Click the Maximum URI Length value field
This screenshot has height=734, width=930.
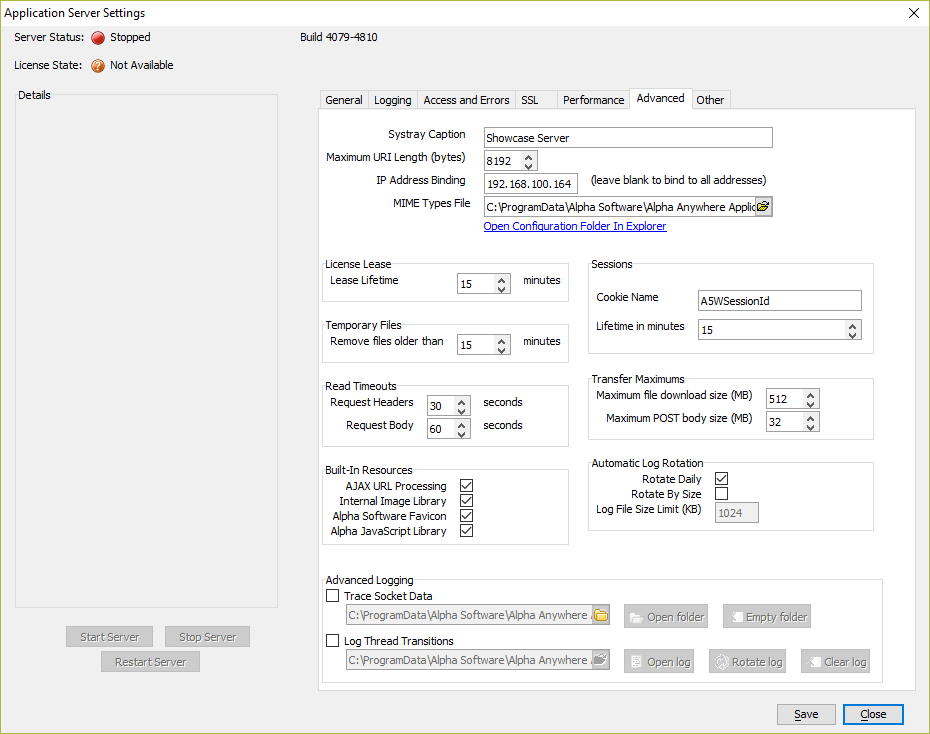503,161
